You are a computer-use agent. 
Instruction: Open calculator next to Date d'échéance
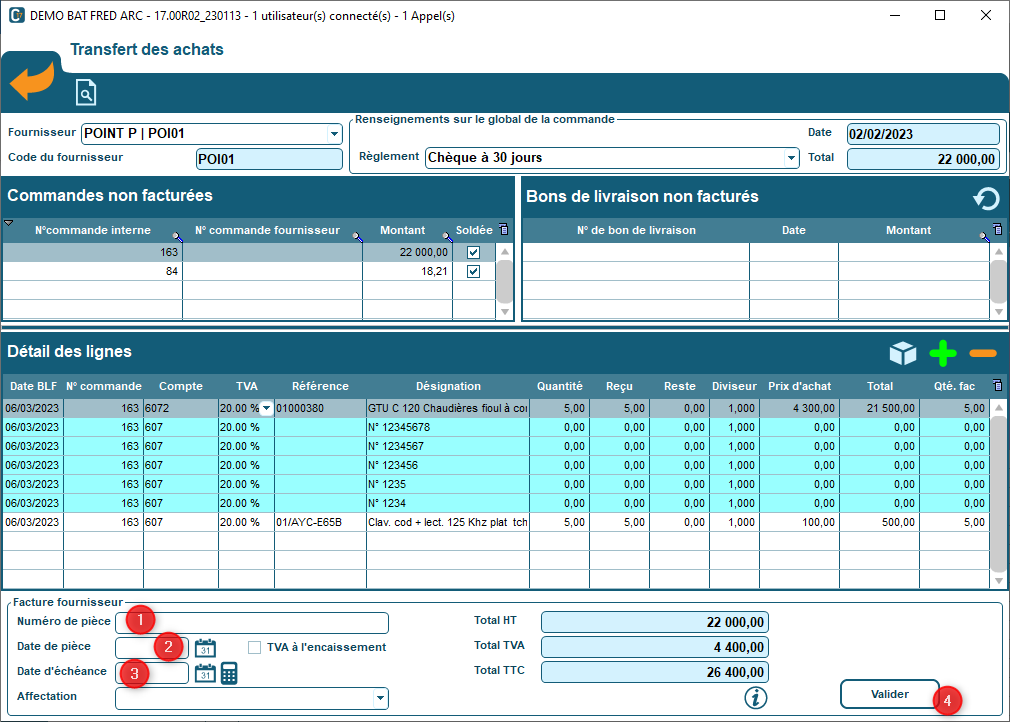[x=230, y=673]
